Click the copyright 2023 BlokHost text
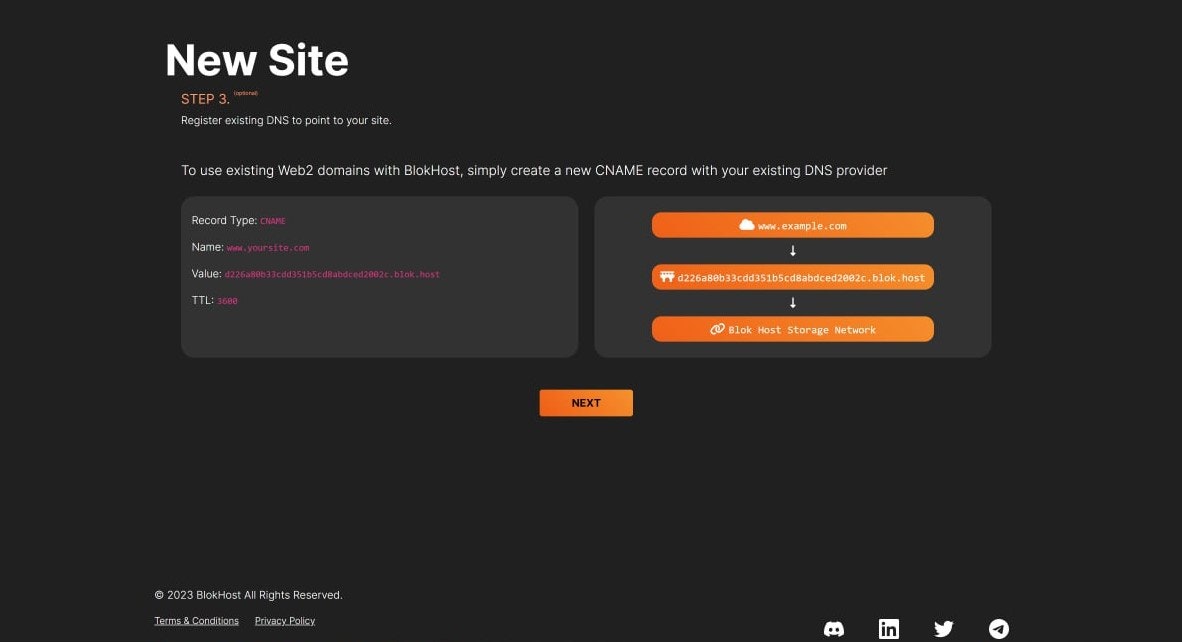 (248, 595)
